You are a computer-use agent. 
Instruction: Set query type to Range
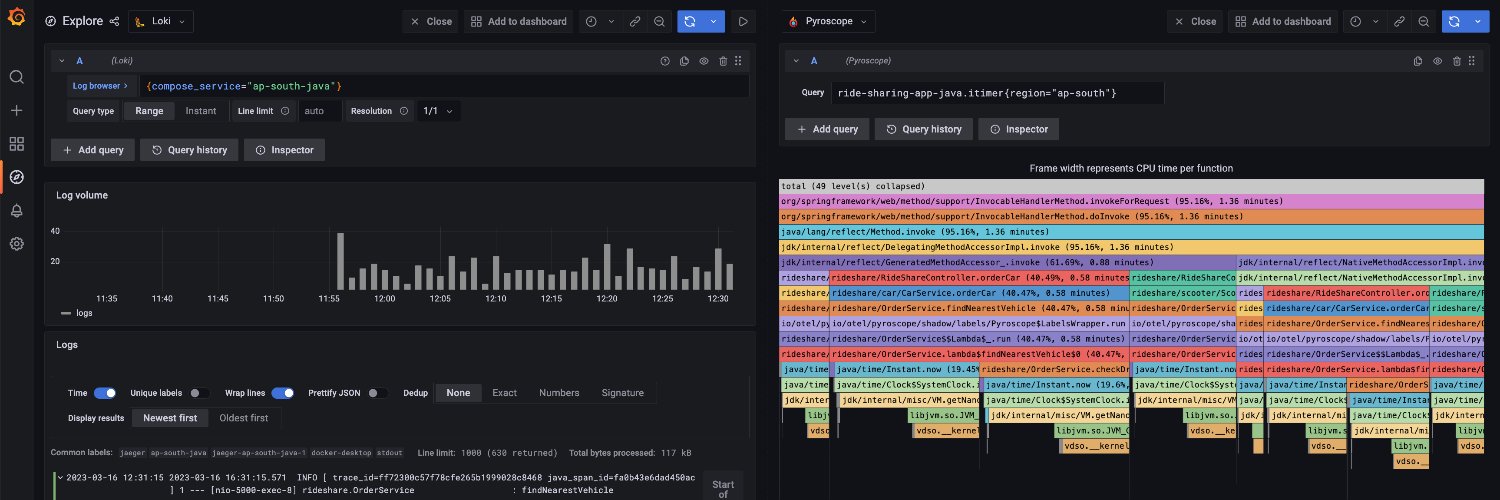point(150,111)
